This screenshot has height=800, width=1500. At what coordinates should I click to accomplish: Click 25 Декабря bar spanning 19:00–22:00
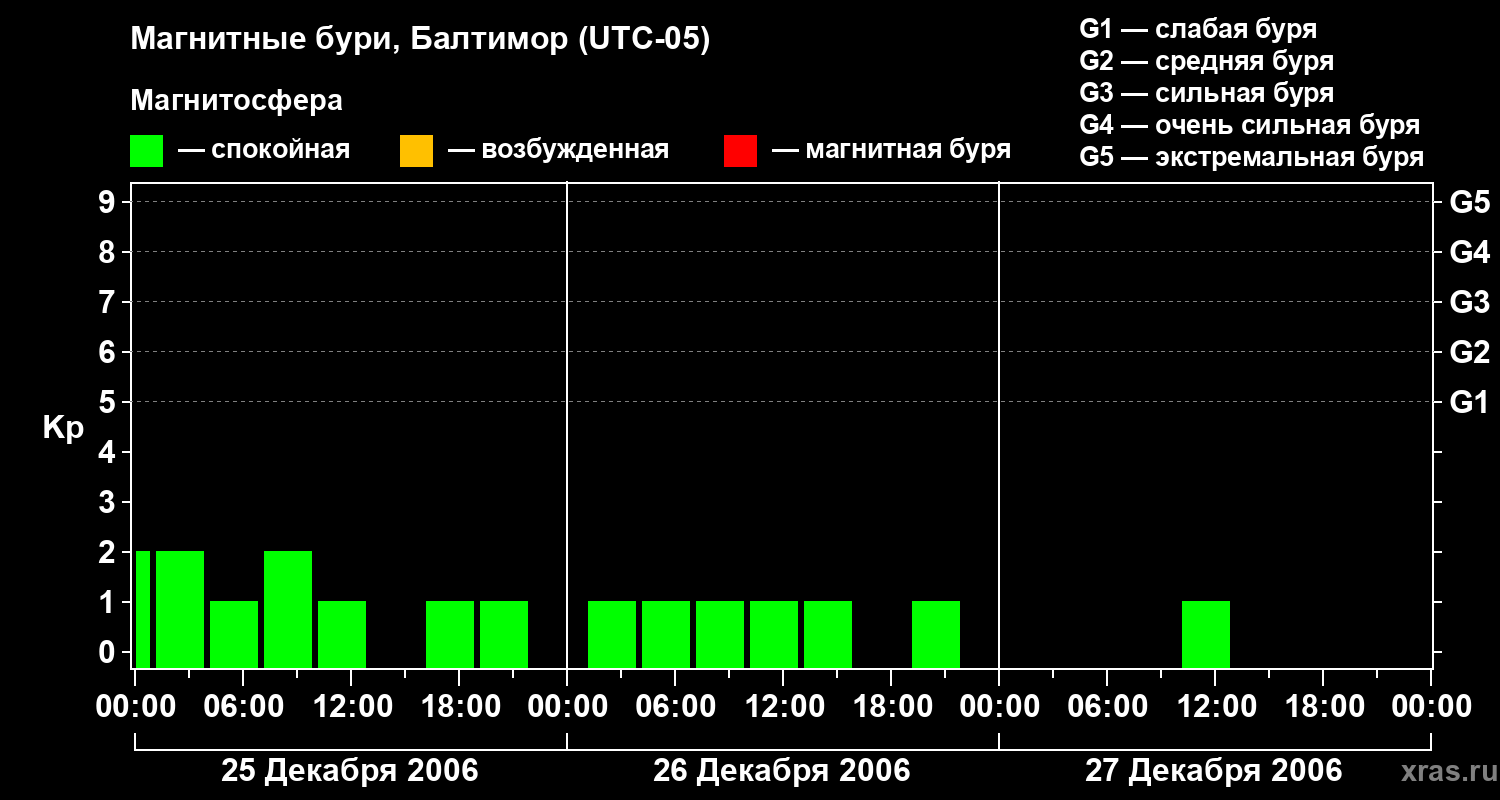504,634
